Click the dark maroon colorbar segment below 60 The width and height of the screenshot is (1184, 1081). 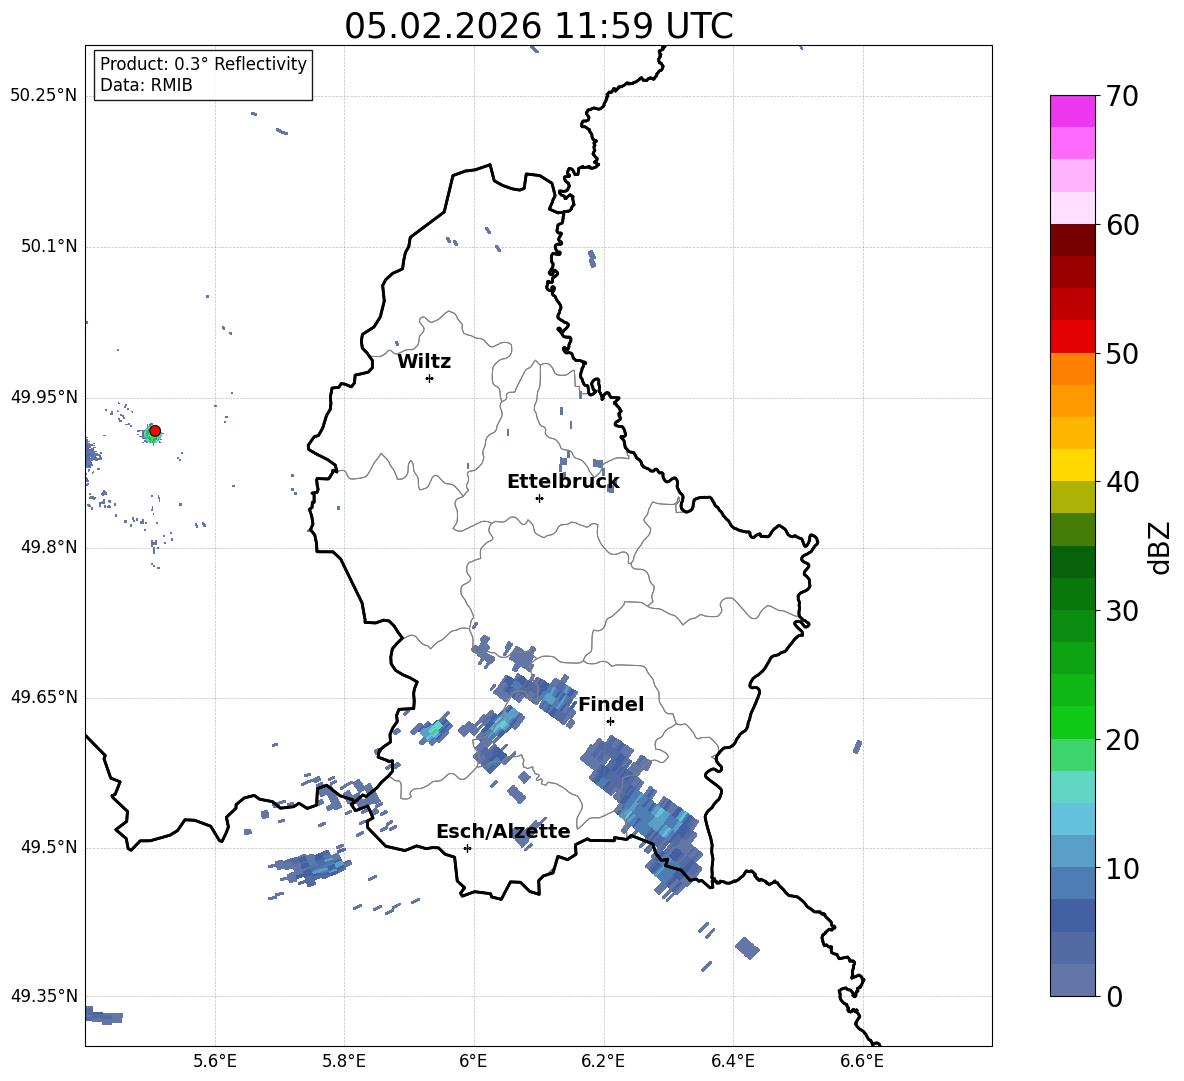[x=1072, y=240]
